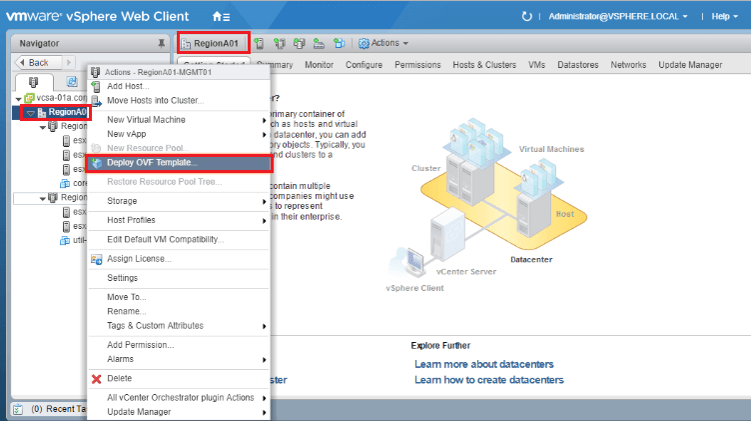Viewport: 751px width, 421px height.
Task: Switch to the Configure tab
Action: 364,65
